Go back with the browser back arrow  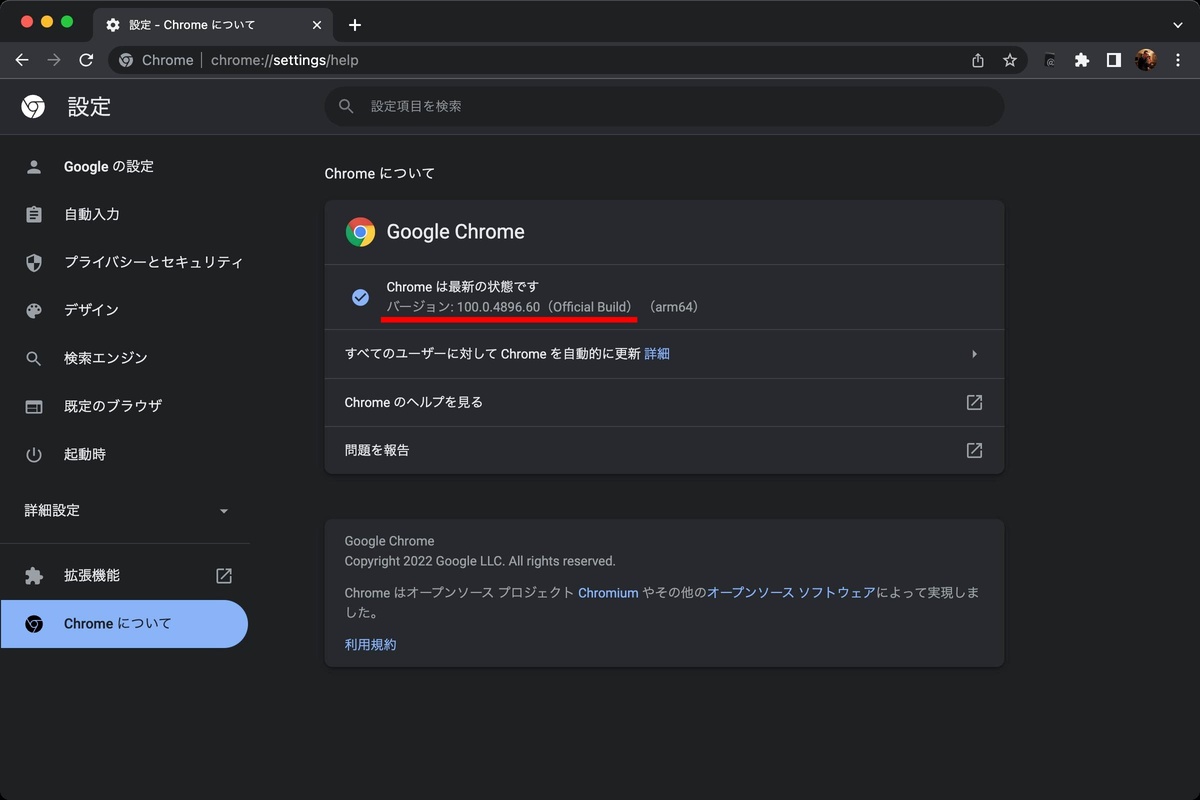point(22,60)
